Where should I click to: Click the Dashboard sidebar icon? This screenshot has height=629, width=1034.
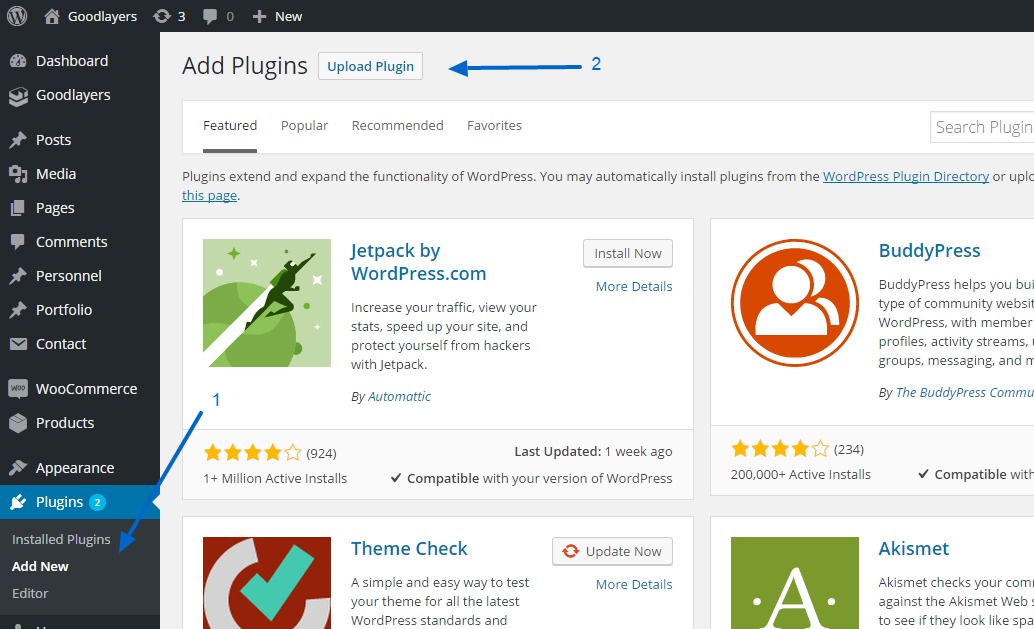coord(17,61)
